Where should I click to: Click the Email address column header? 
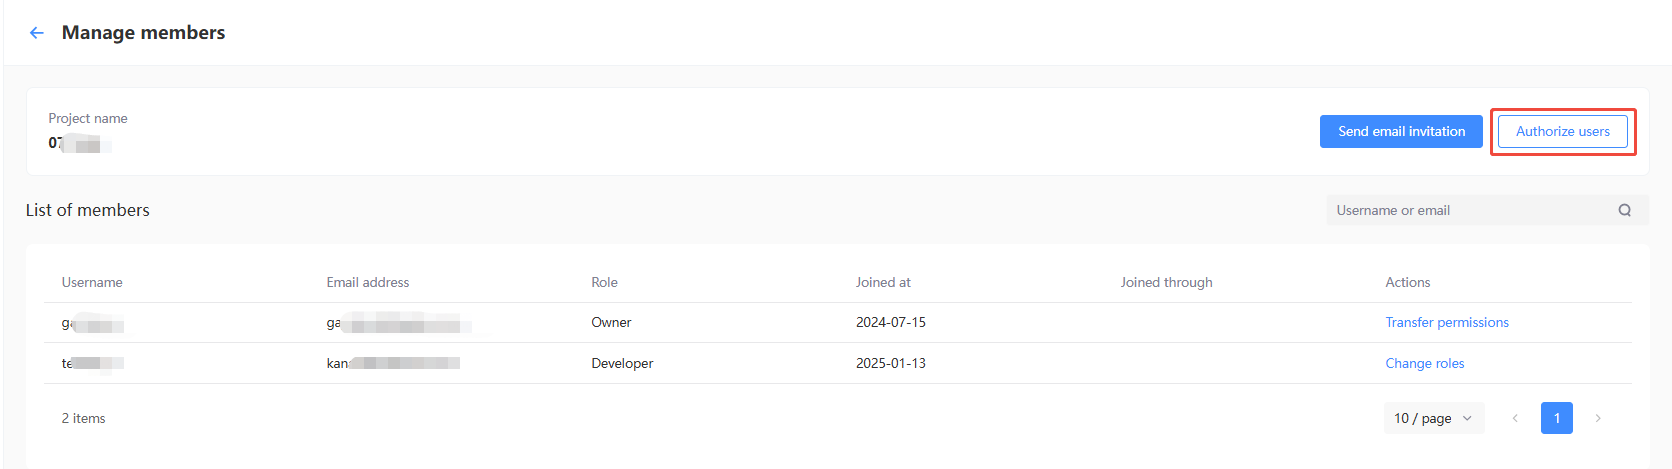coord(368,282)
